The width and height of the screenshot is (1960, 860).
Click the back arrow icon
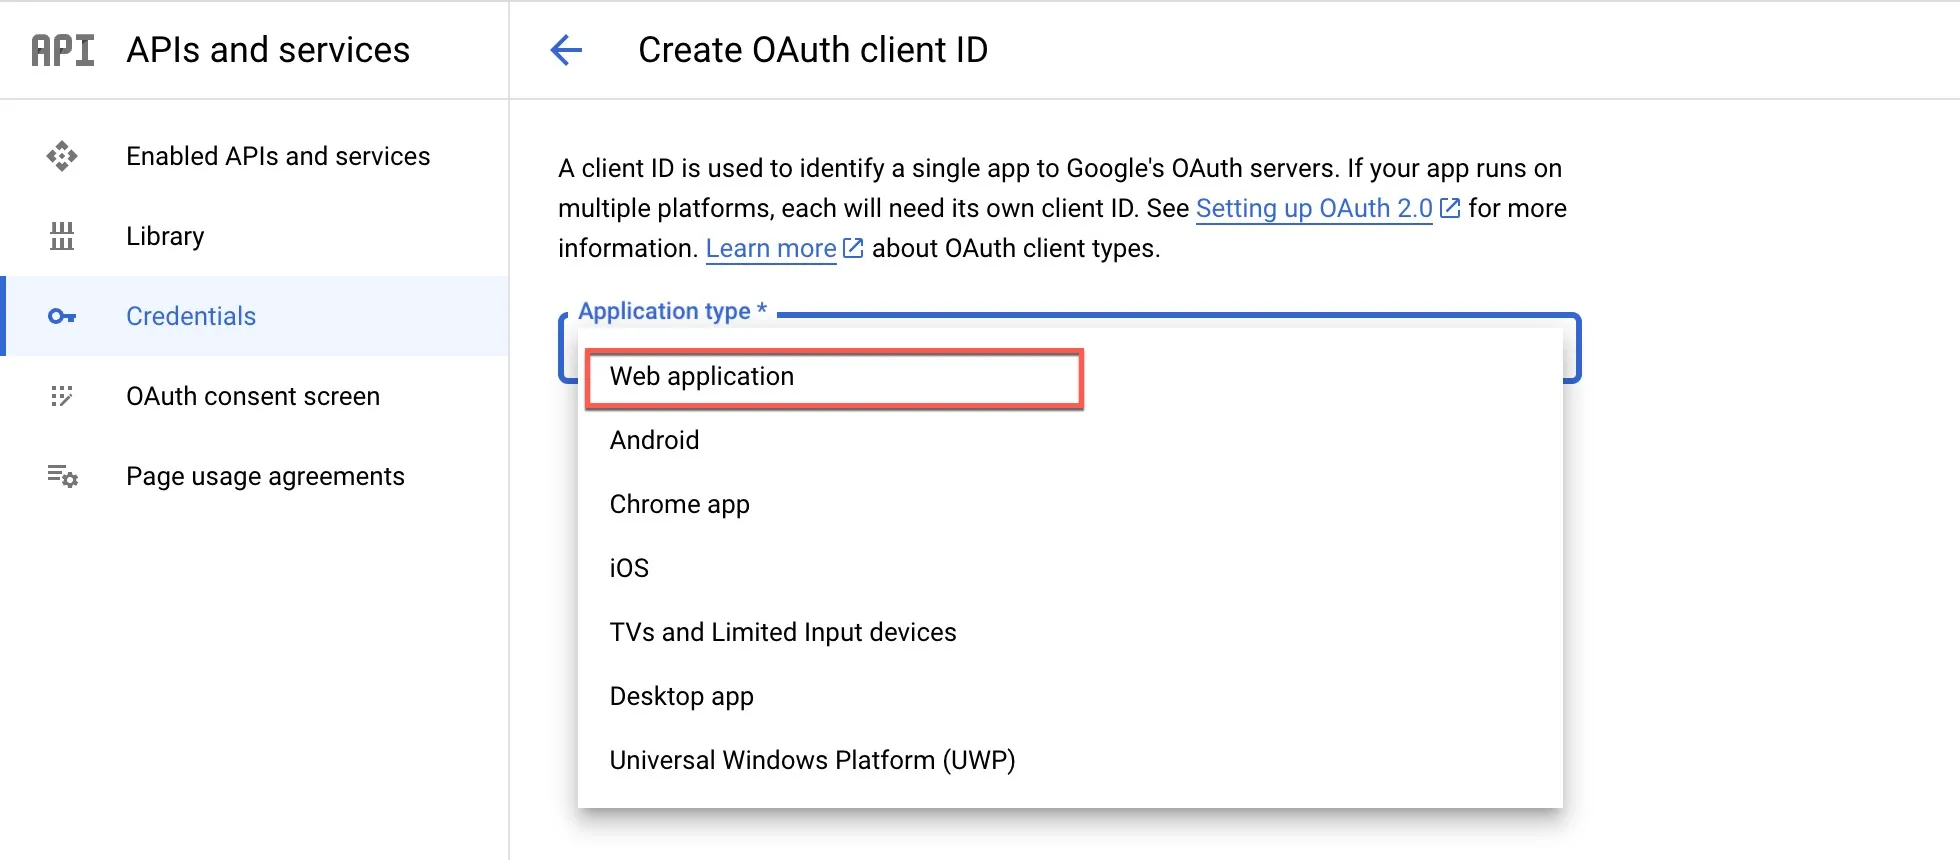click(566, 50)
